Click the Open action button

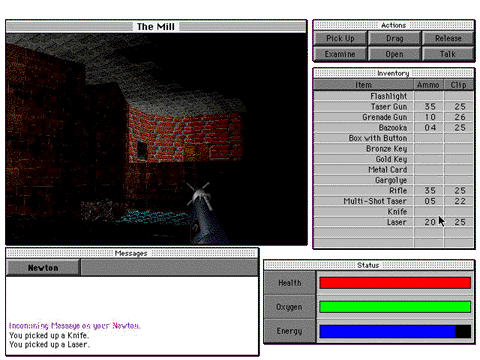(x=395, y=54)
